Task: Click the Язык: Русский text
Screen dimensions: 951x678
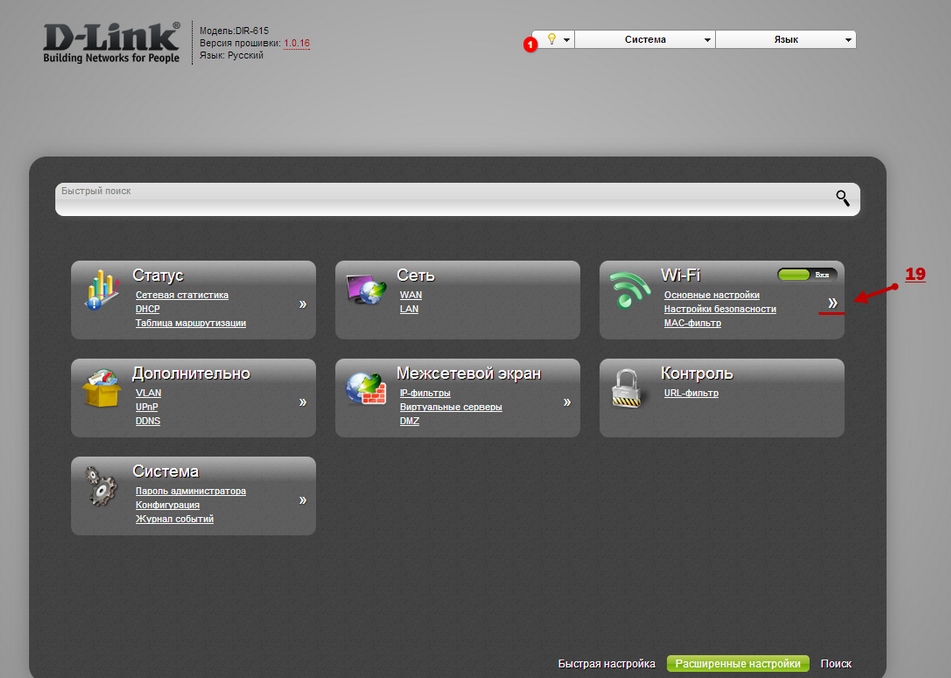Action: click(231, 55)
